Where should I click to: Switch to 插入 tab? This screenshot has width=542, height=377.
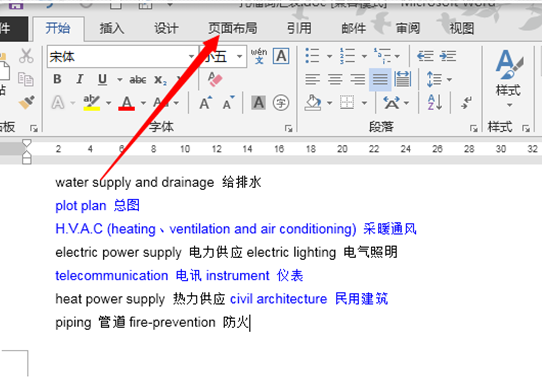click(x=112, y=28)
